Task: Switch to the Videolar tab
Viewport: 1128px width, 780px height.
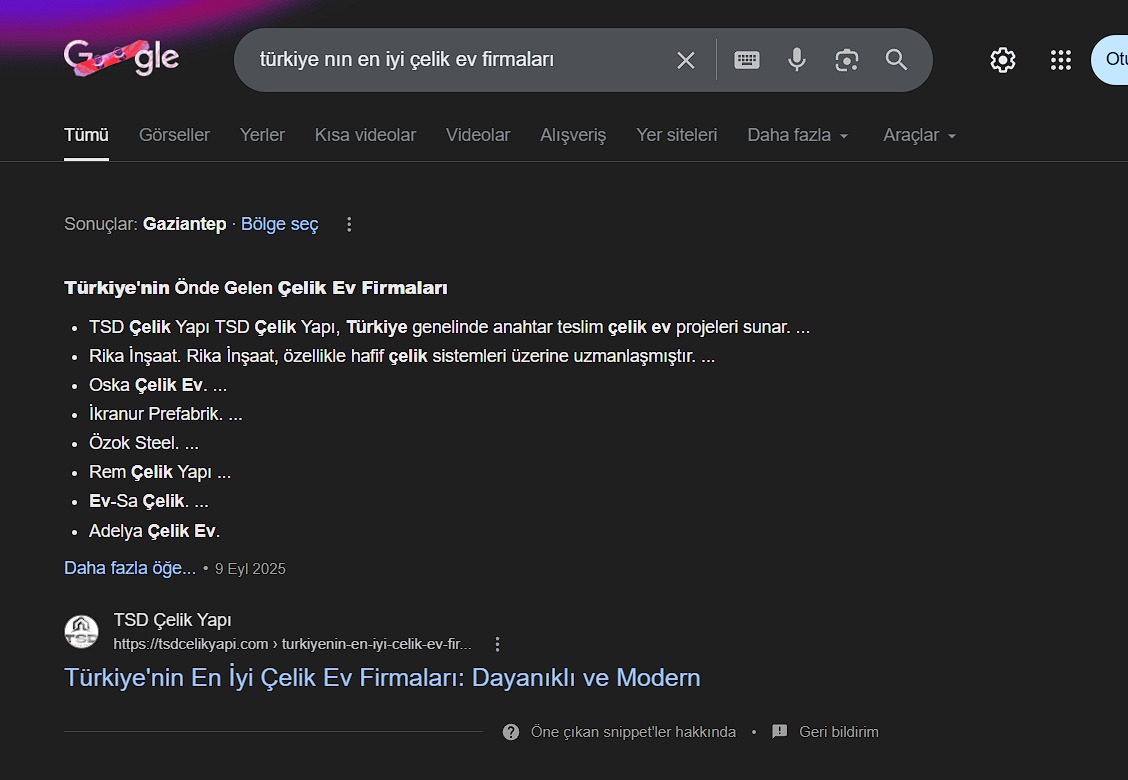Action: click(478, 135)
